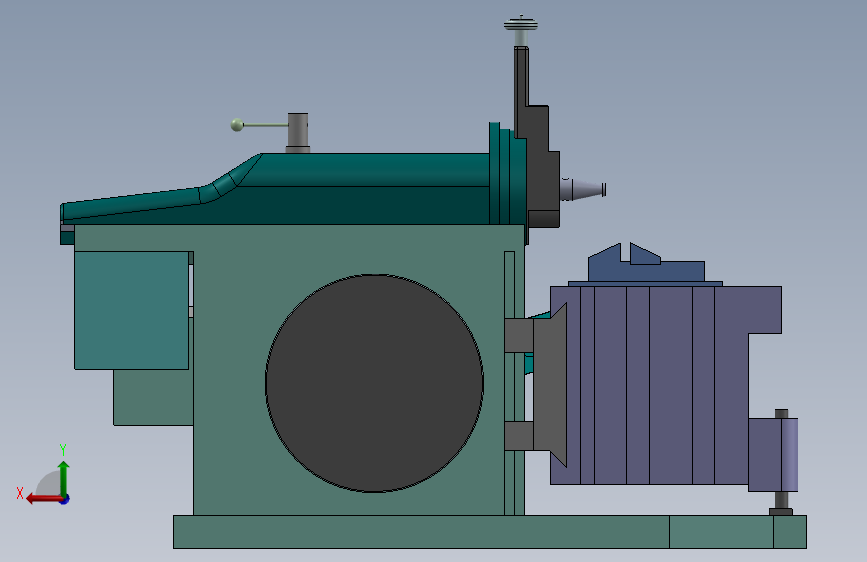Viewport: 867px width, 562px height.
Task: Select the long green base plate
Action: [x=489, y=532]
